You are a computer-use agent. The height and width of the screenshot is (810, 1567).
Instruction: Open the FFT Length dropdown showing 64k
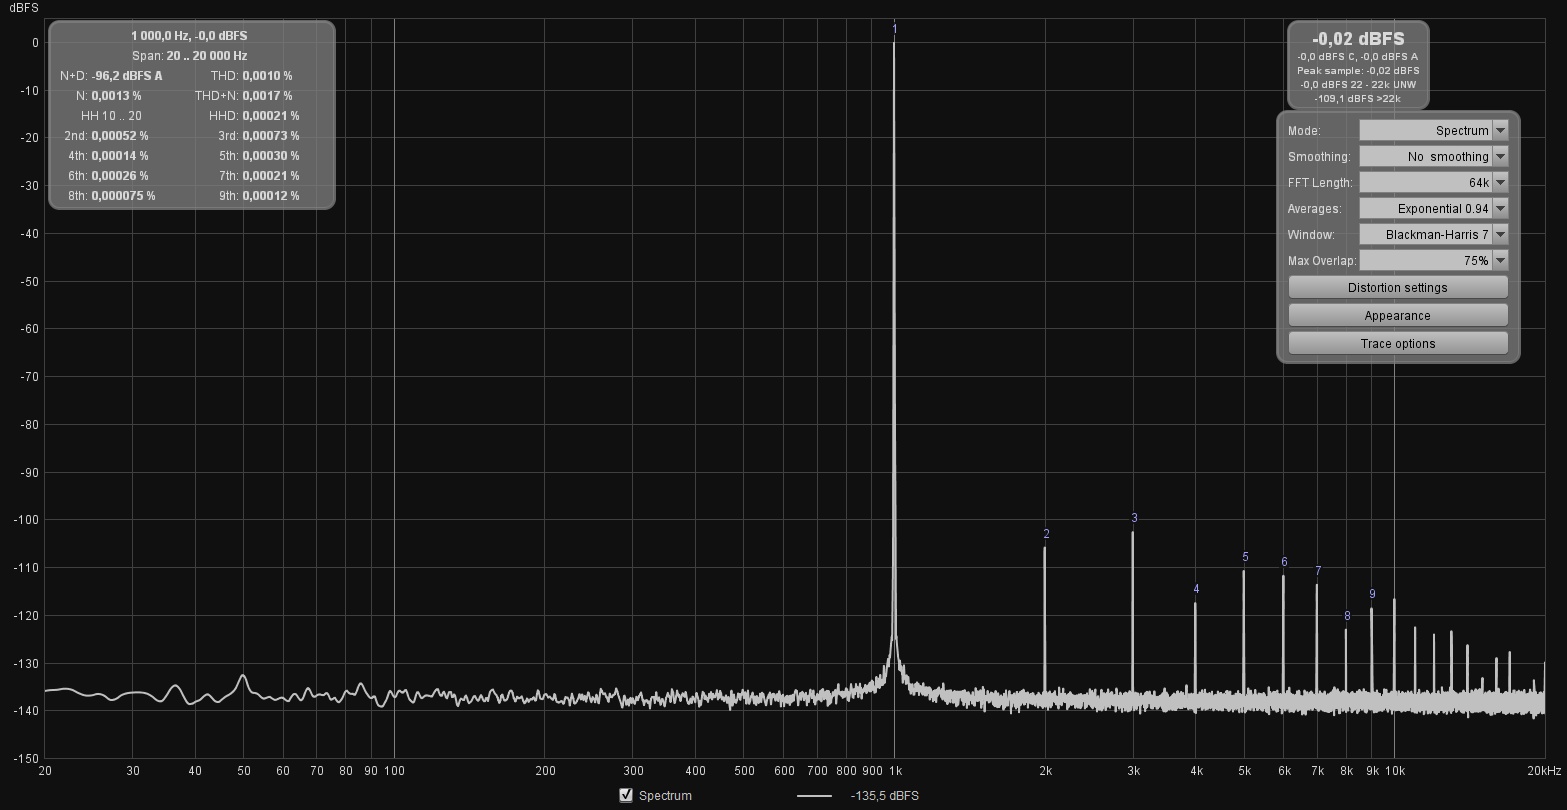click(1433, 183)
